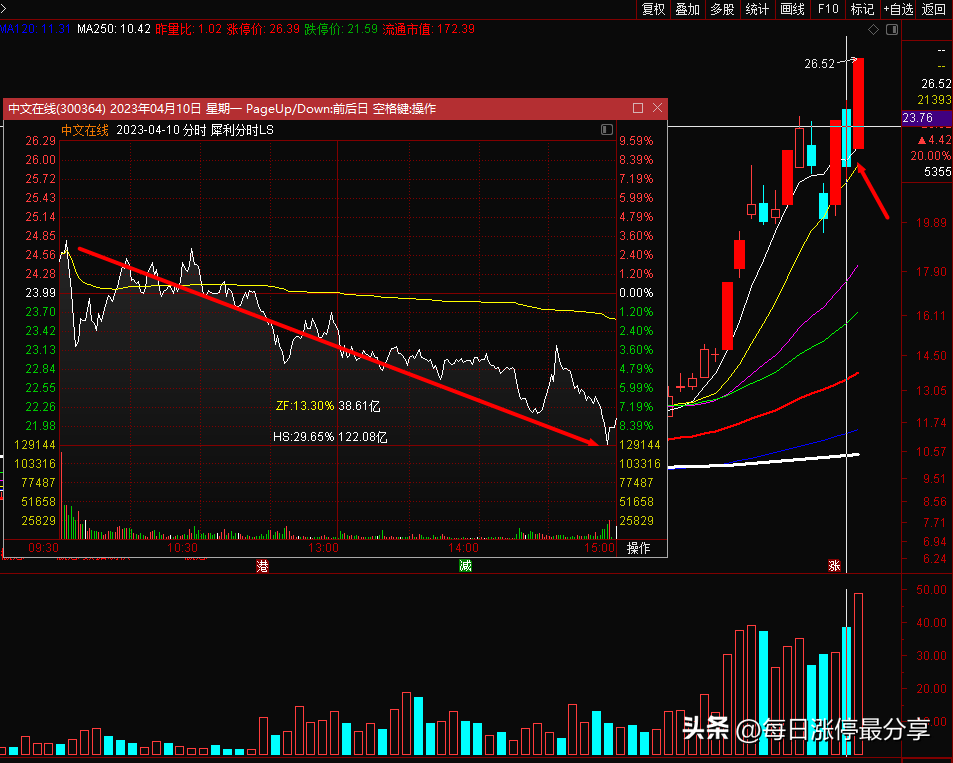953x763 pixels.
Task: Click the 20.00% change value in right panel
Action: click(x=931, y=156)
